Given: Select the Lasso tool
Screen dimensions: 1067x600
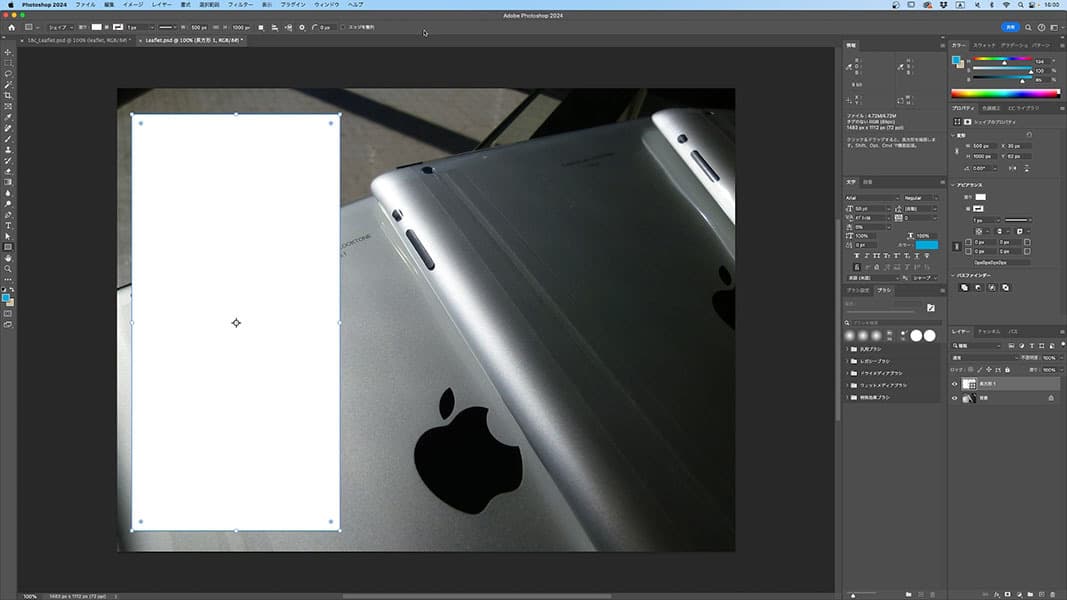Looking at the screenshot, I should pyautogui.click(x=8, y=74).
